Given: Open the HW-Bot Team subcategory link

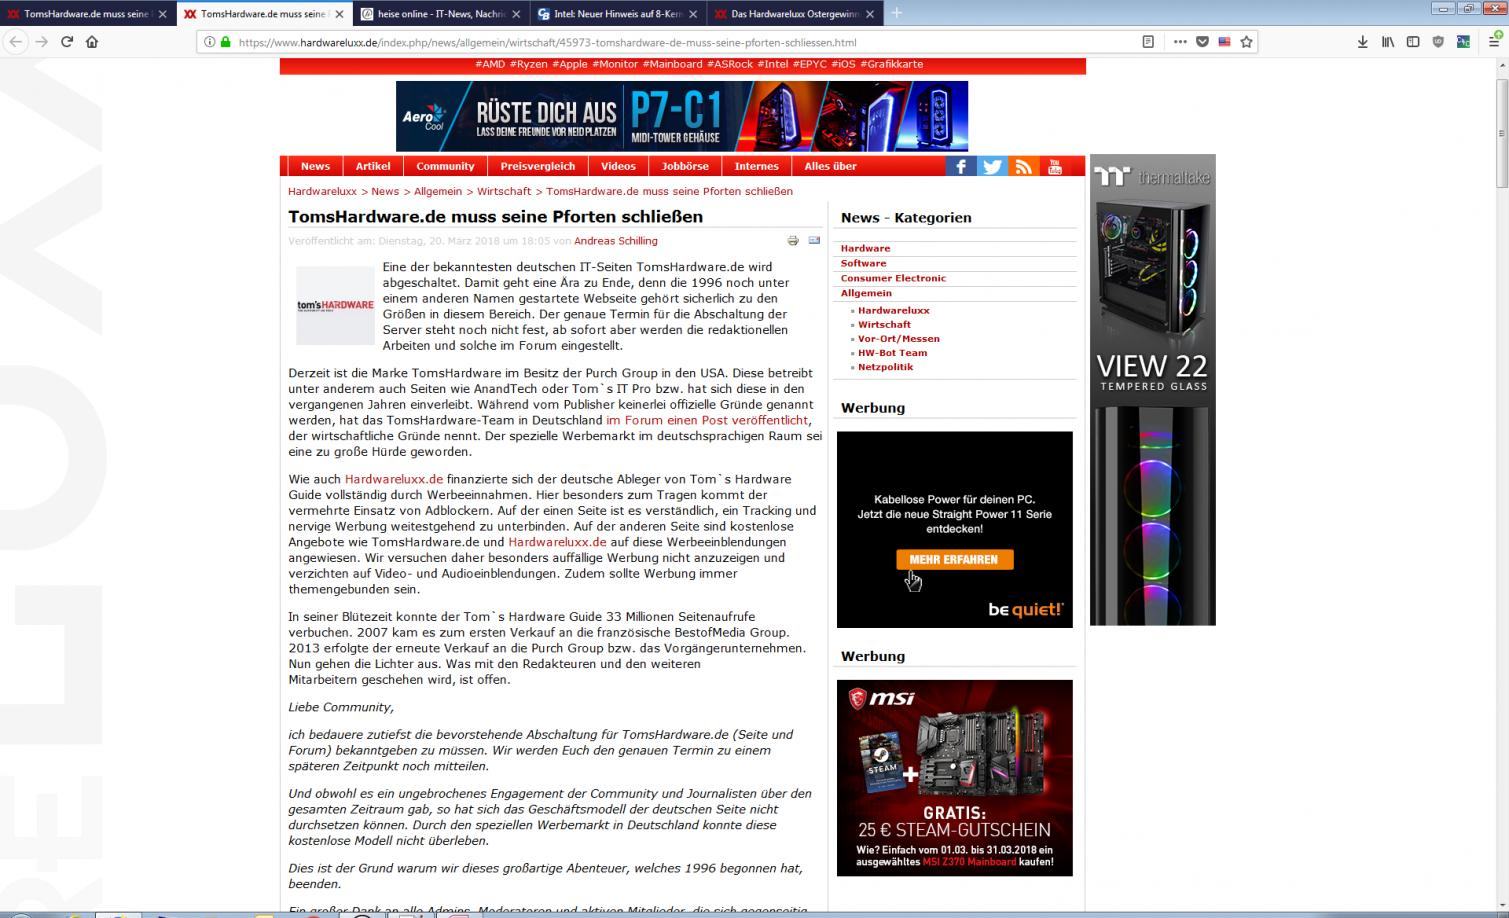Looking at the screenshot, I should click(892, 353).
